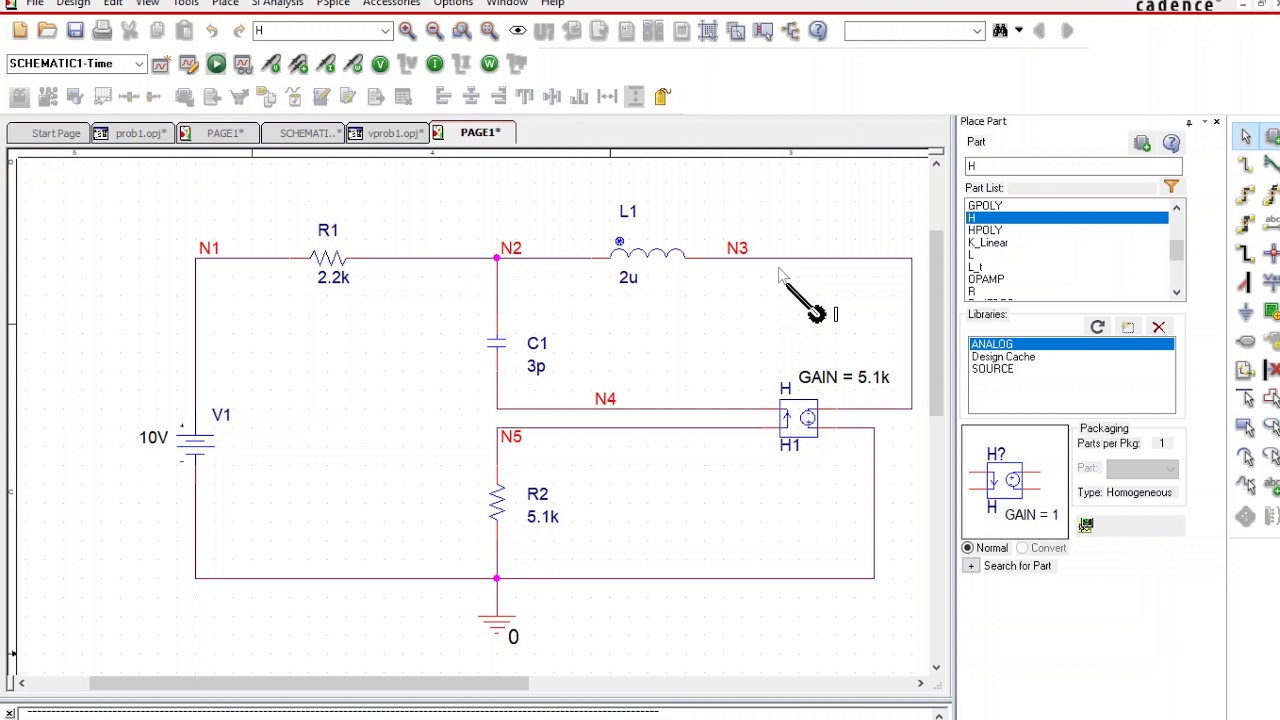Enable bias current display I icon
Image resolution: width=1280 pixels, height=720 pixels.
pos(435,64)
